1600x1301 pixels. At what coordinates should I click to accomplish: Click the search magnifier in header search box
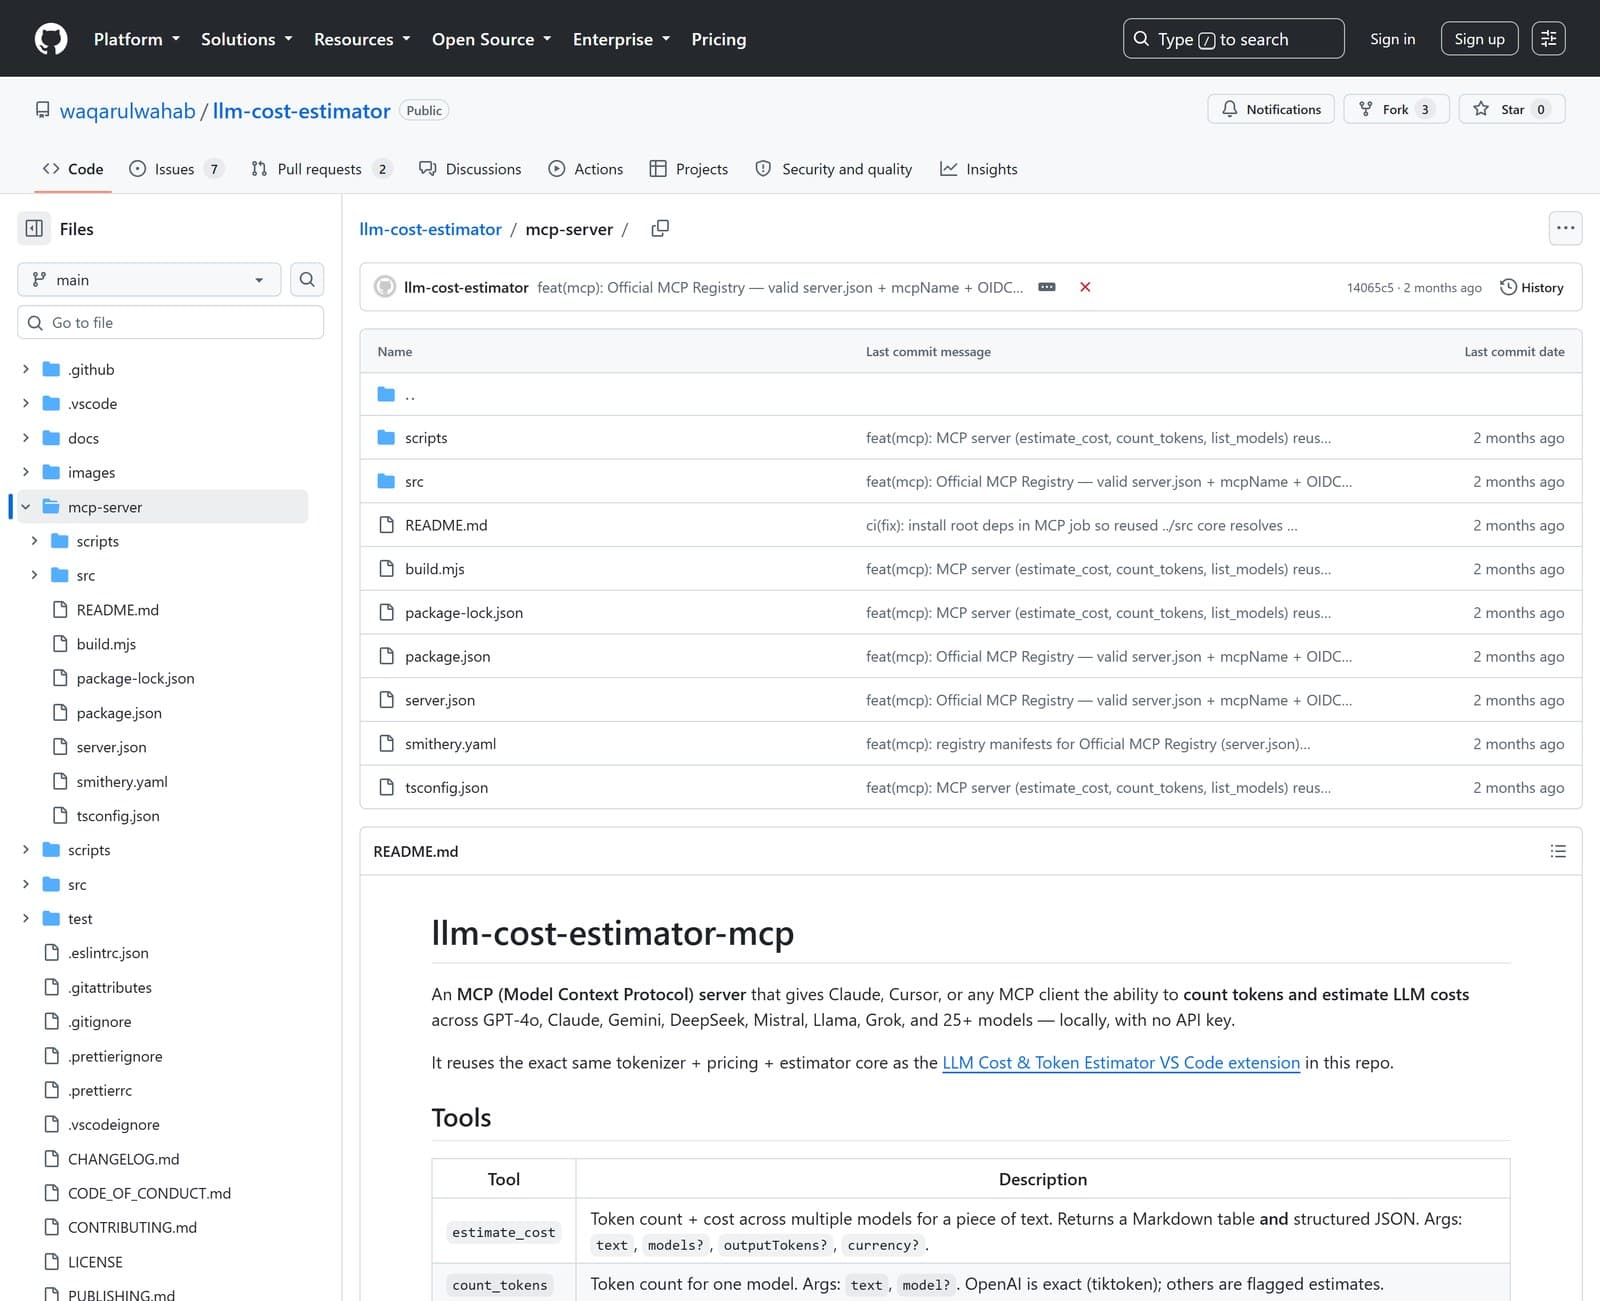(1141, 39)
